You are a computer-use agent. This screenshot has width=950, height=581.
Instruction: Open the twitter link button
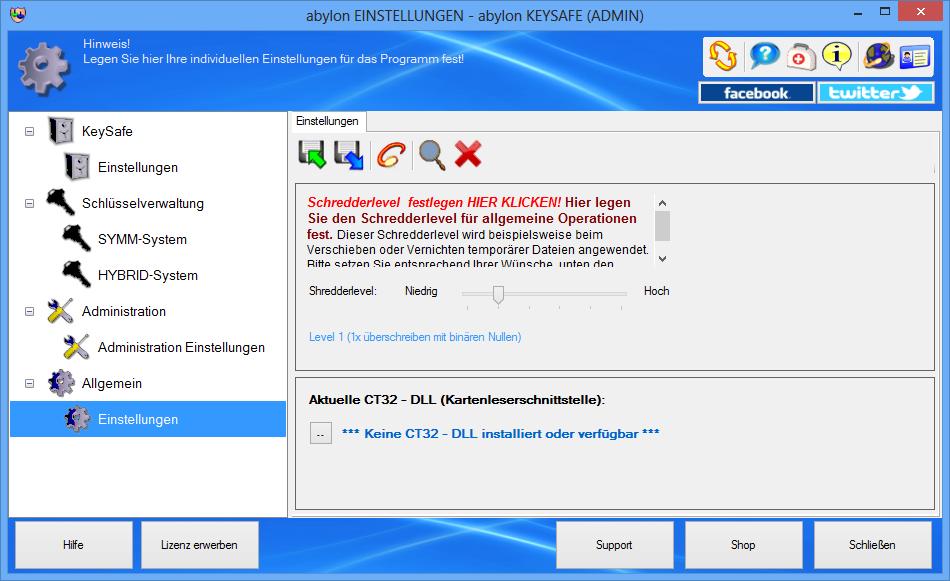(875, 93)
